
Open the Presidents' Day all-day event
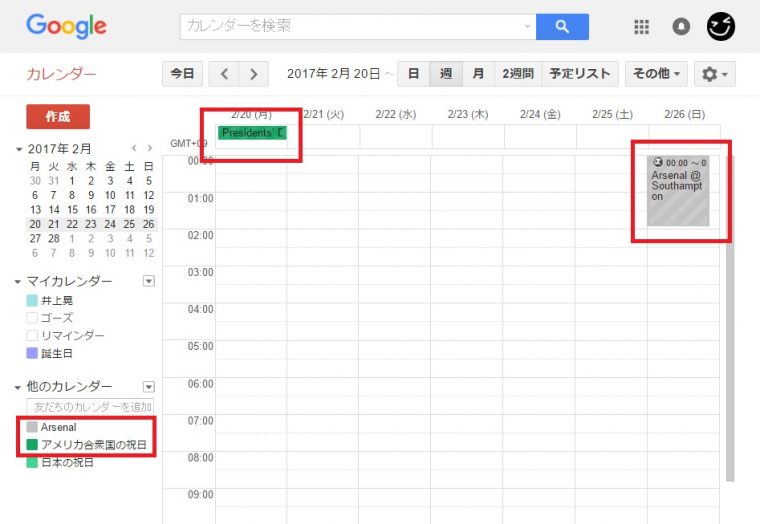click(x=253, y=133)
